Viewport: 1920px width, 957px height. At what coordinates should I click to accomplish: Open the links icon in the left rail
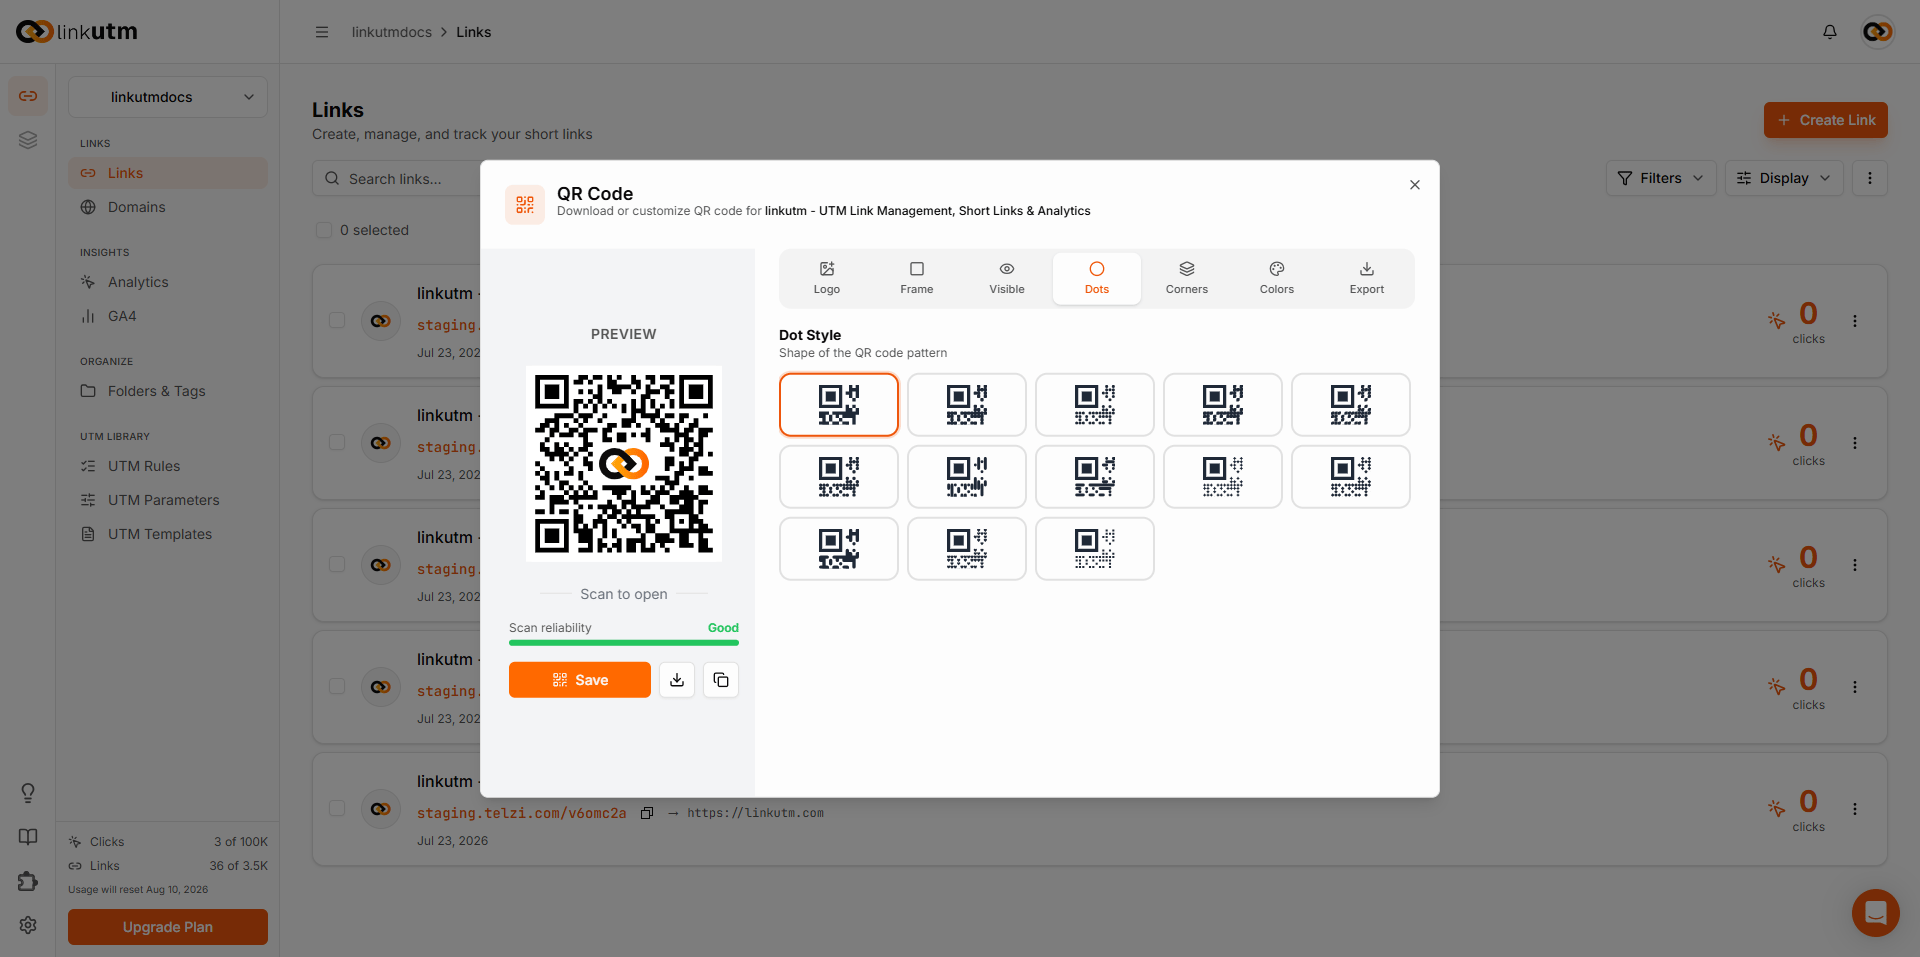pyautogui.click(x=28, y=96)
